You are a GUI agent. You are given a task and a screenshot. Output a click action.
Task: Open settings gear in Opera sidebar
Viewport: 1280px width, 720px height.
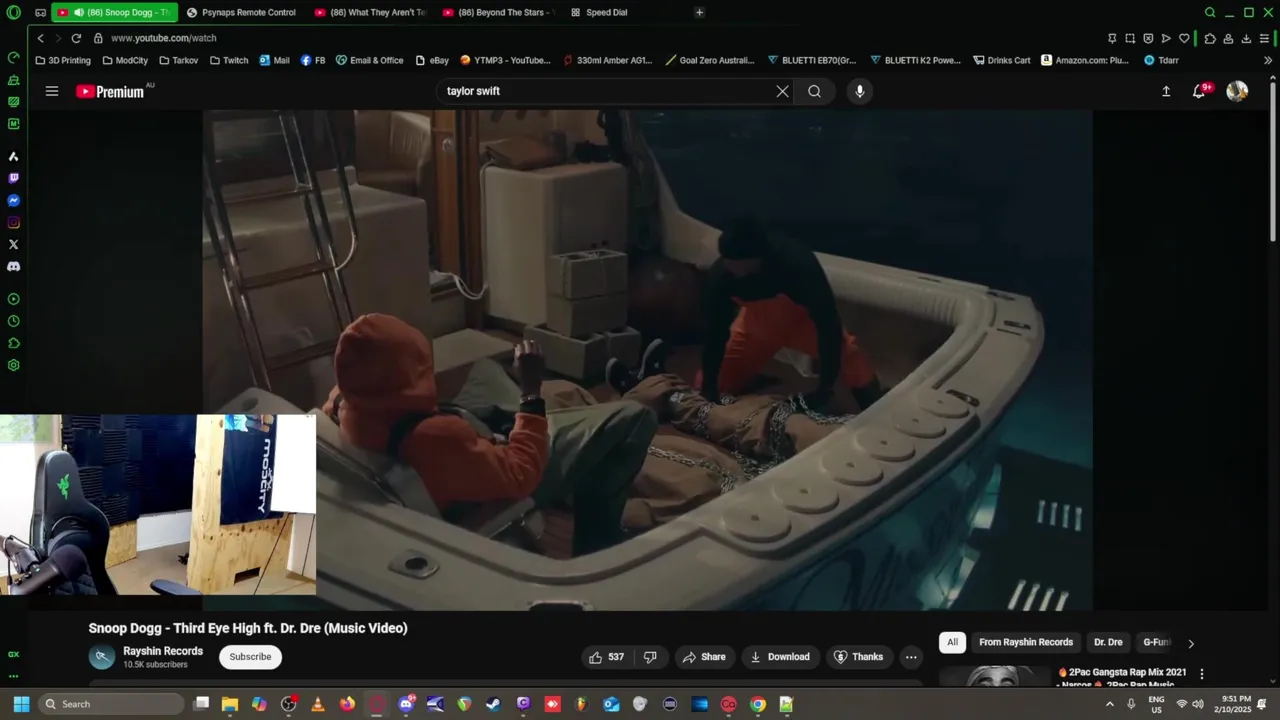(x=13, y=365)
